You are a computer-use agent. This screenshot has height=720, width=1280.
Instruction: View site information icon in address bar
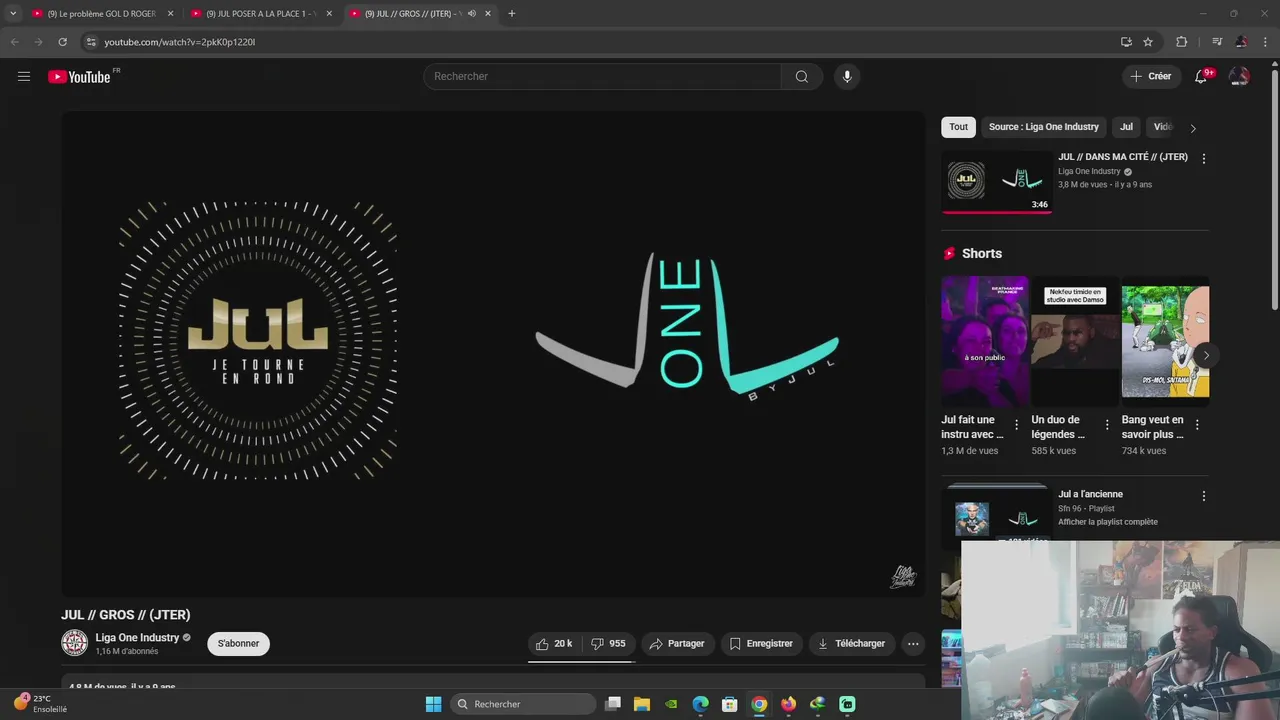coord(91,42)
